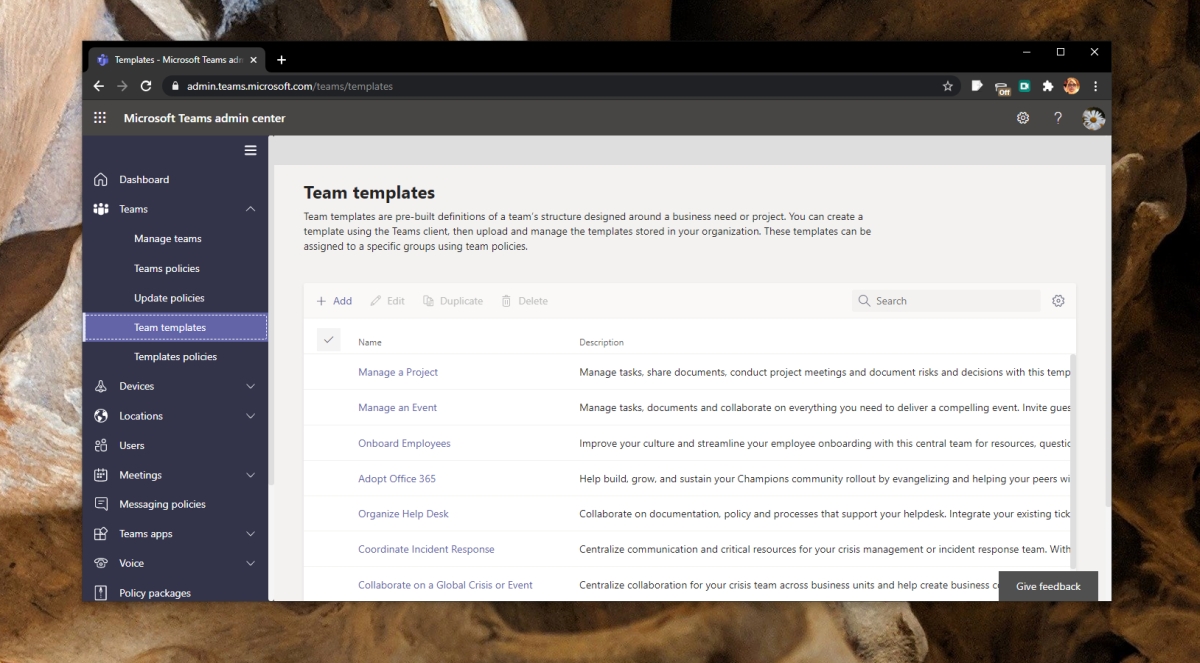Screen dimensions: 1200x663
Task: Bookmark the page with the star icon
Action: tap(947, 86)
